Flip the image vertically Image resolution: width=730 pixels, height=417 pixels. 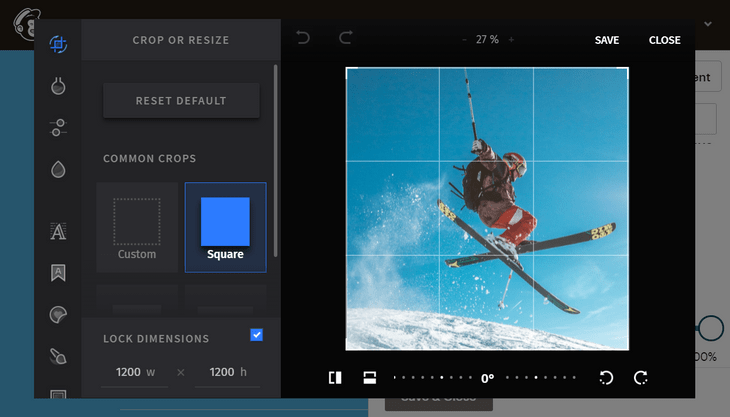(369, 377)
